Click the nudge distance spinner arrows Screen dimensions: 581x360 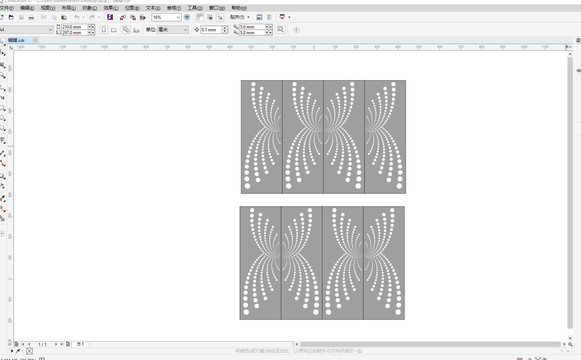pos(225,30)
